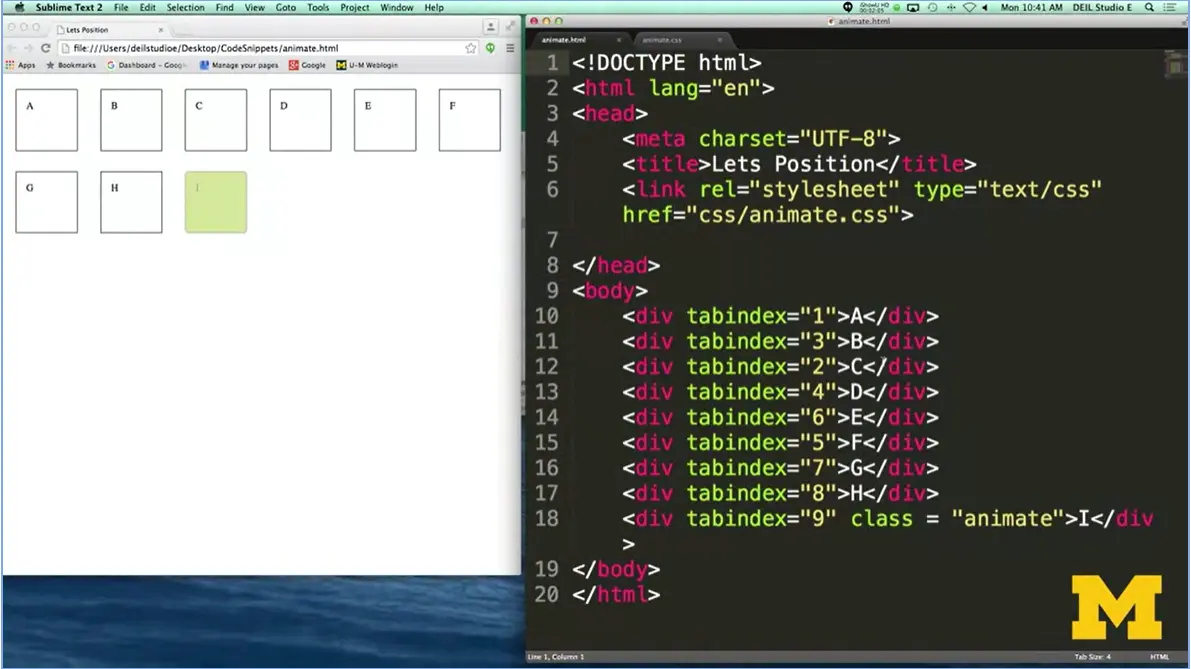Reload the animate.html page in Chrome

pos(46,47)
